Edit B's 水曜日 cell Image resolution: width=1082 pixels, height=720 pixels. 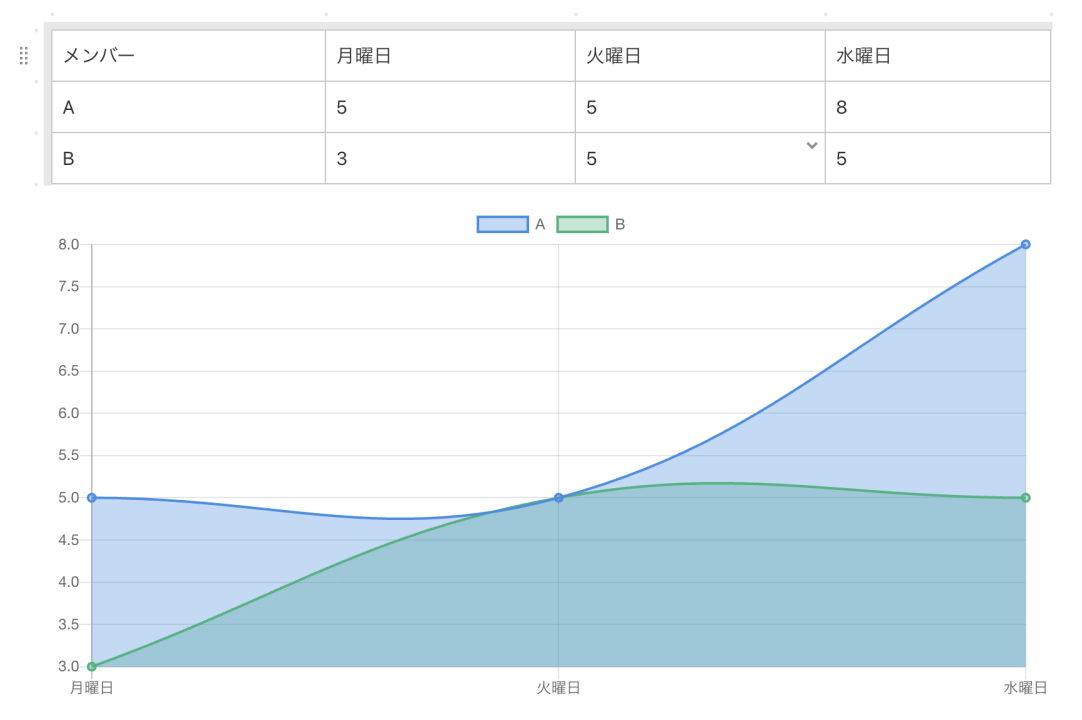(937, 158)
